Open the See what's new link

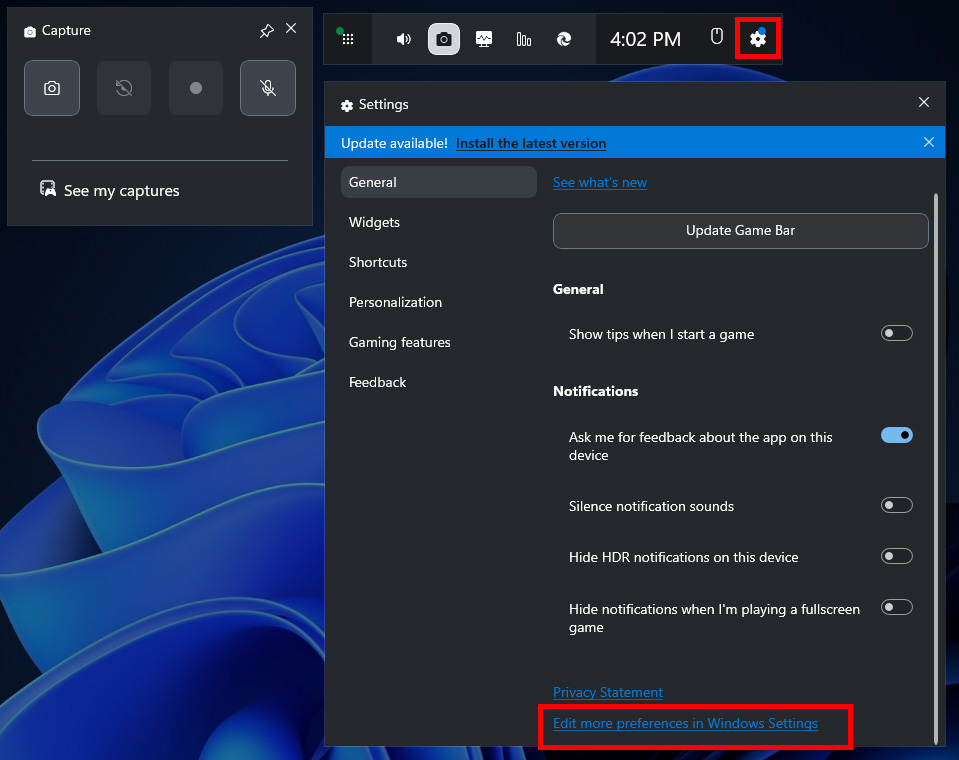tap(600, 182)
